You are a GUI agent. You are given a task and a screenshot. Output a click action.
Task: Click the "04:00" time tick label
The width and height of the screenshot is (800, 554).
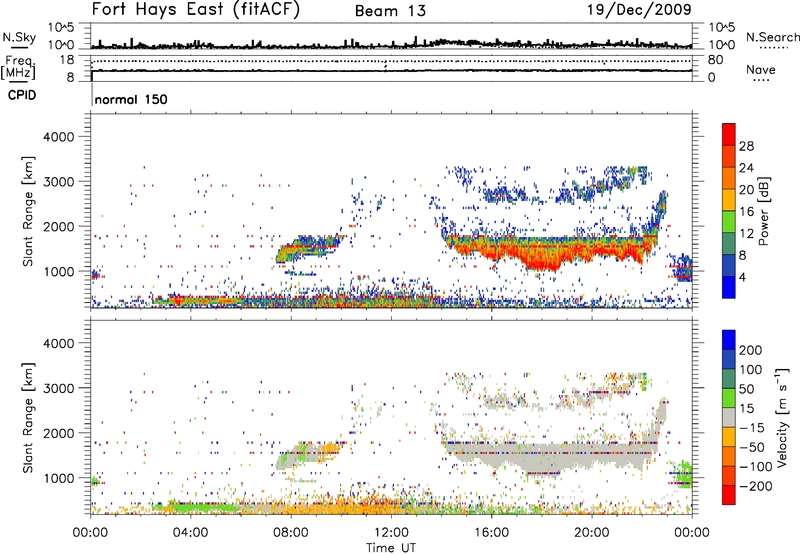coord(190,533)
